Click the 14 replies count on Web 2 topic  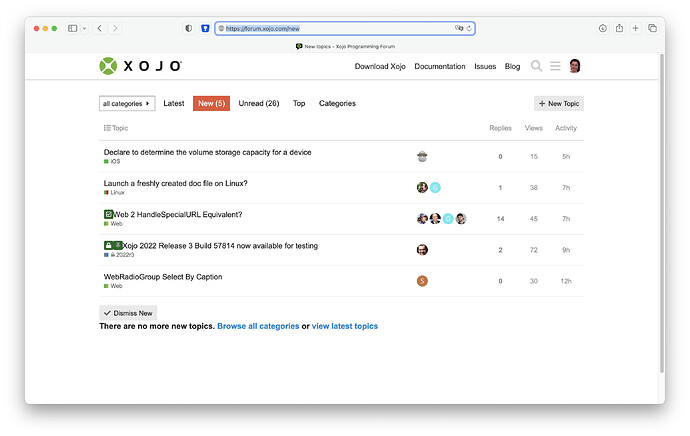[500, 219]
